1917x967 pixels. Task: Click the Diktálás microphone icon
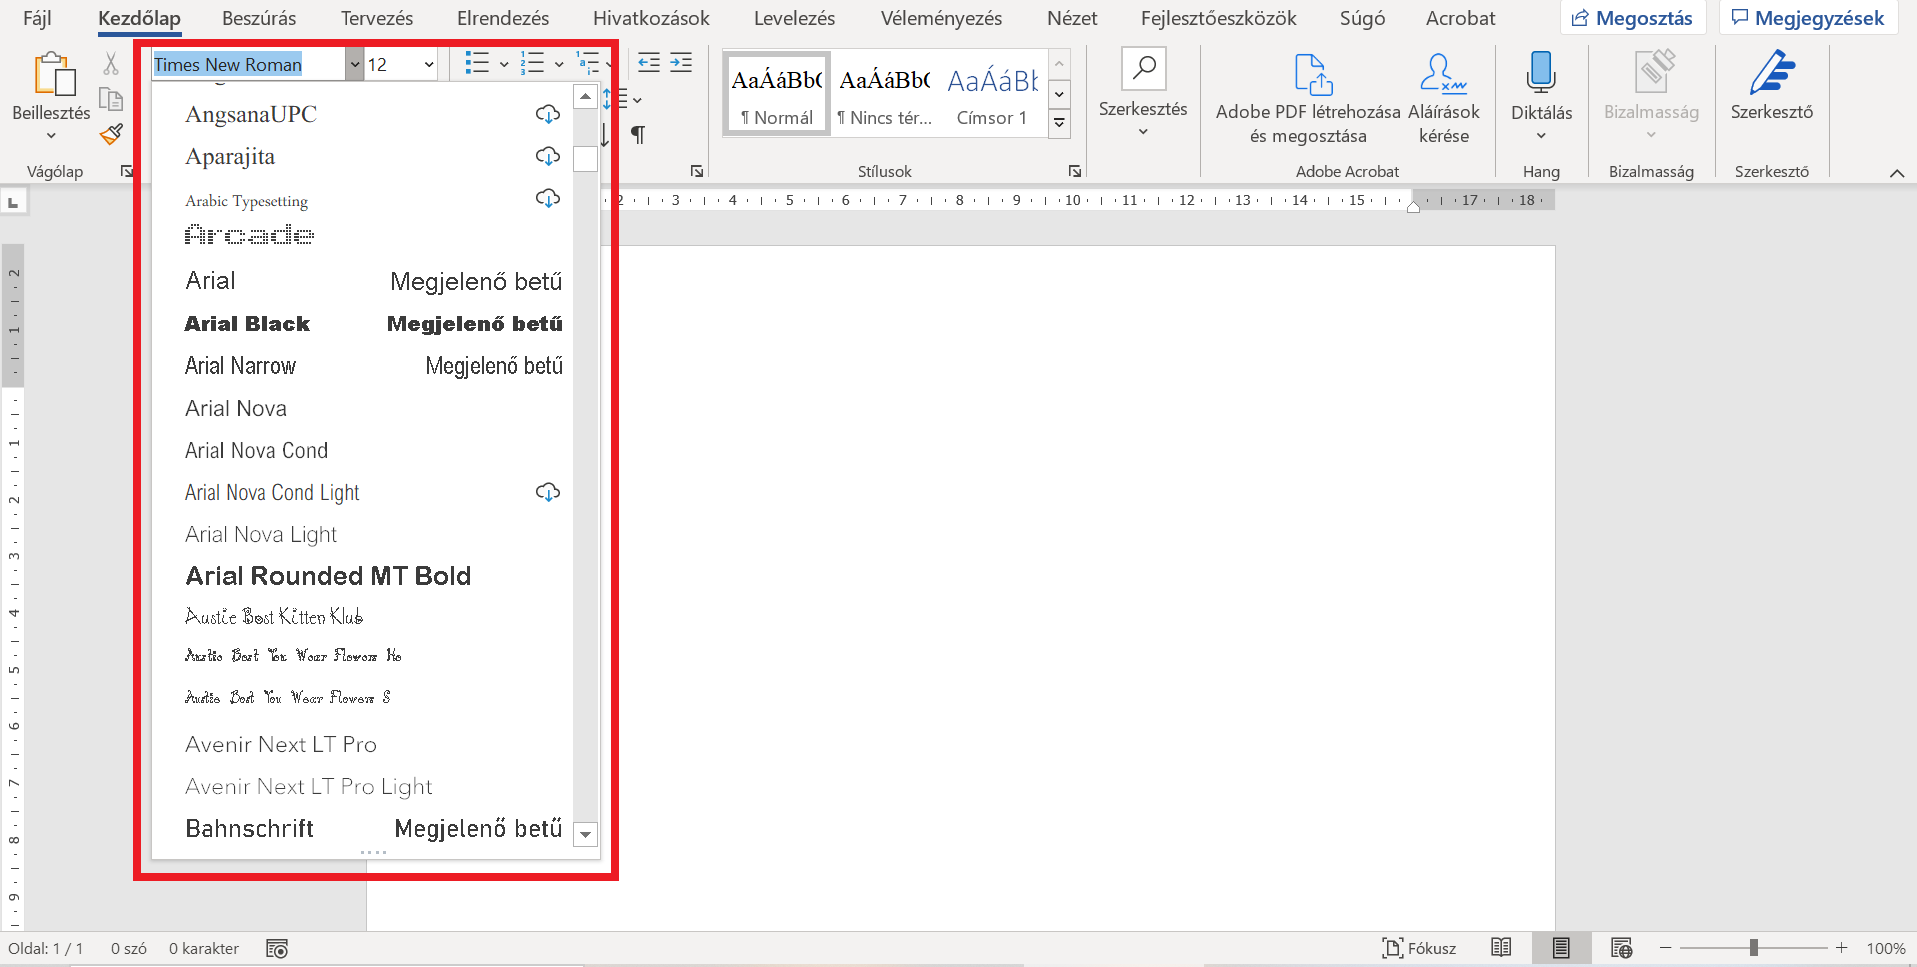pos(1541,74)
